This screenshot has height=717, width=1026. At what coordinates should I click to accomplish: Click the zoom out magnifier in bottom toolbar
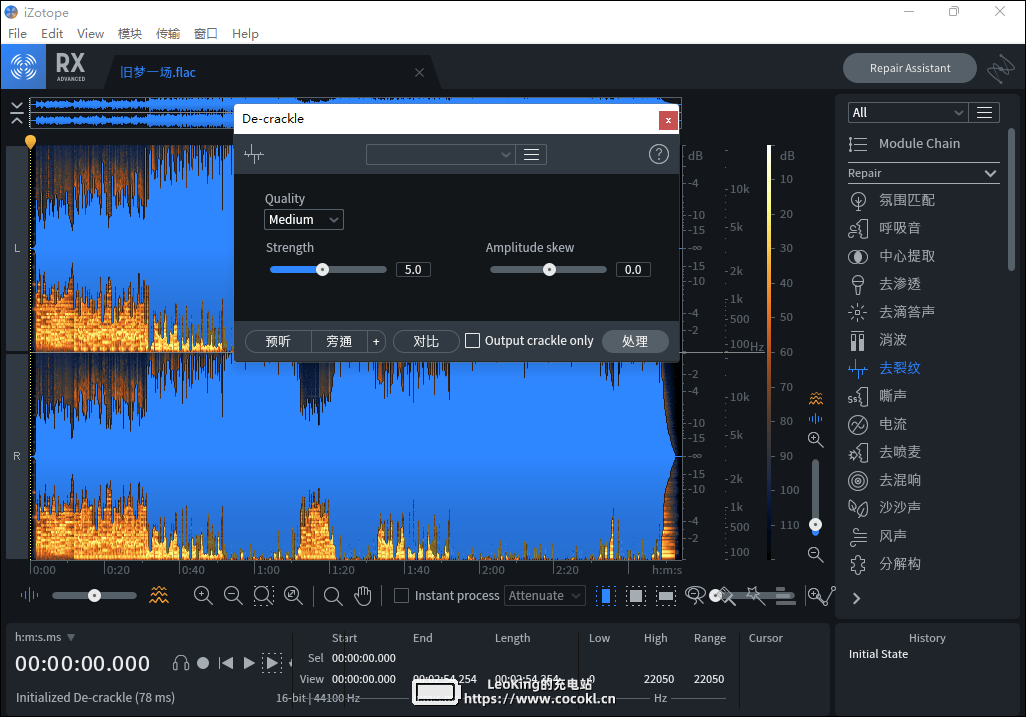click(x=233, y=595)
